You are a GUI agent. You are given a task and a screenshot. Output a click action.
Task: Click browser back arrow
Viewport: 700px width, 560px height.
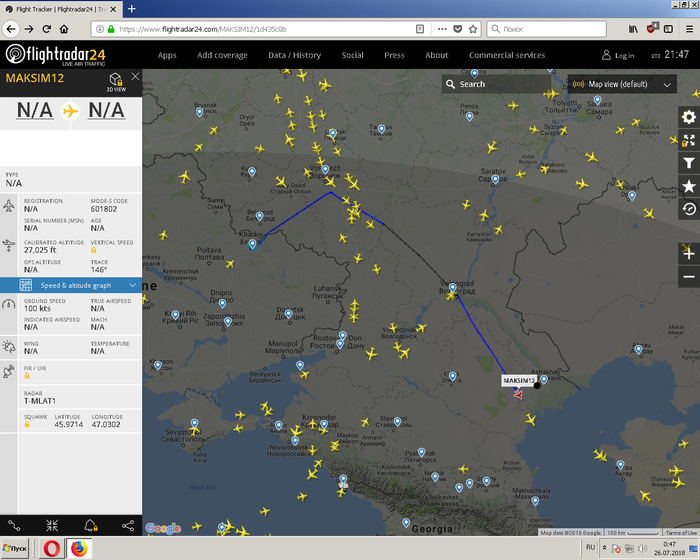click(11, 29)
